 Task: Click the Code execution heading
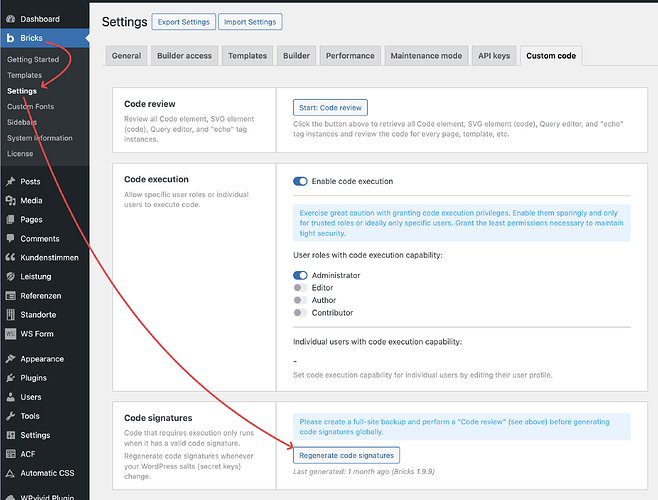156,179
